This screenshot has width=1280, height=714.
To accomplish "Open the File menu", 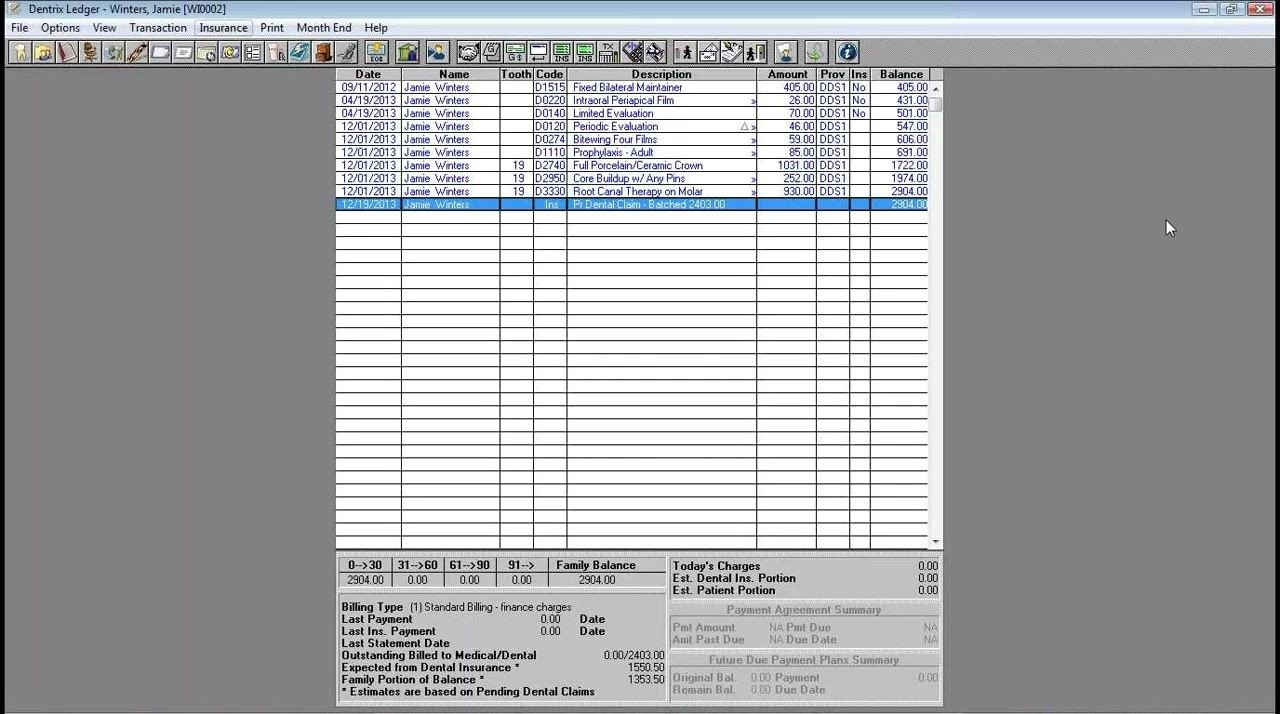I will click(x=20, y=28).
